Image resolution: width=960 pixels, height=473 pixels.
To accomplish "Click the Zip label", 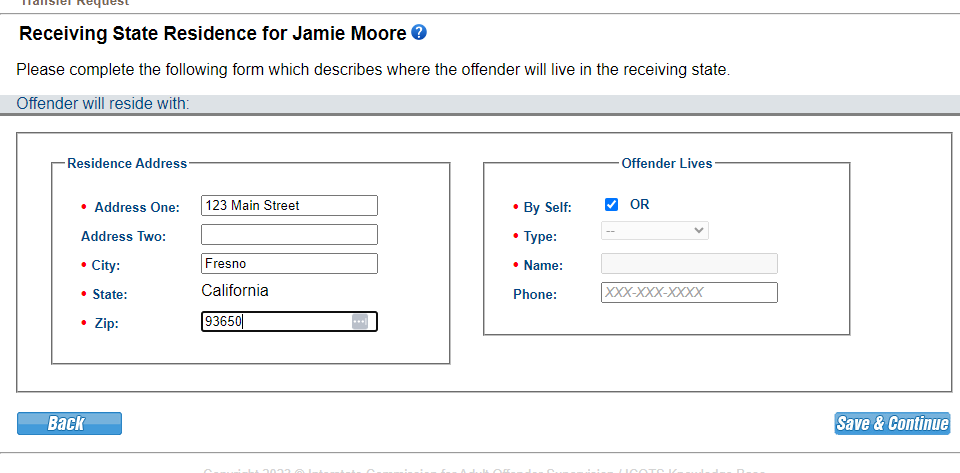I will pos(107,324).
